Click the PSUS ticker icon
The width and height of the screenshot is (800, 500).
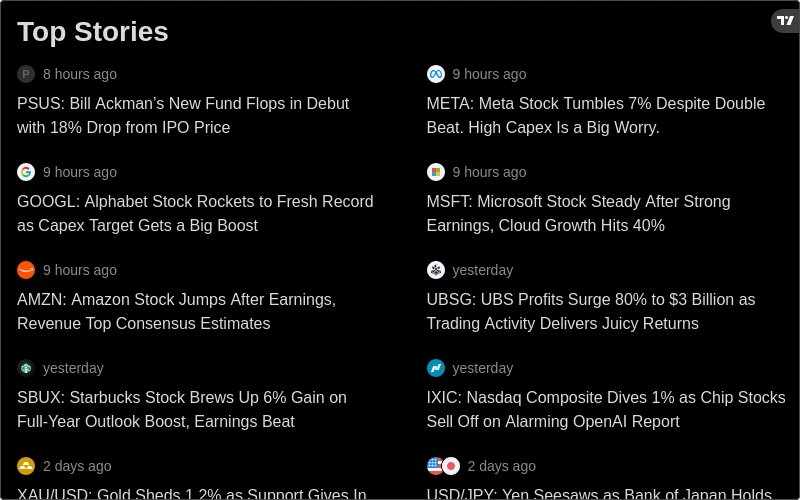pos(26,74)
